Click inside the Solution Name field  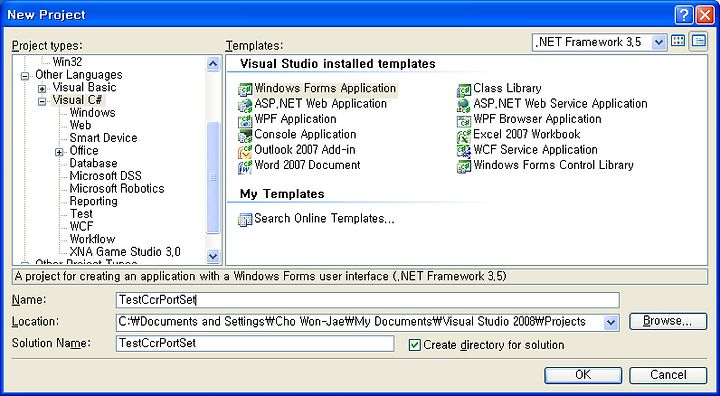255,343
